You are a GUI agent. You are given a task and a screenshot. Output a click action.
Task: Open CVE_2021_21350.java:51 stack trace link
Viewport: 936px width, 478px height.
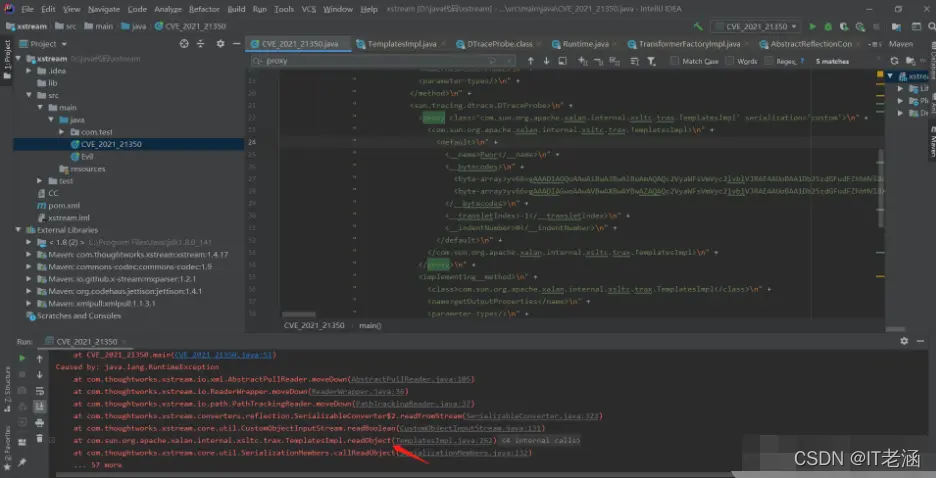[x=223, y=354]
